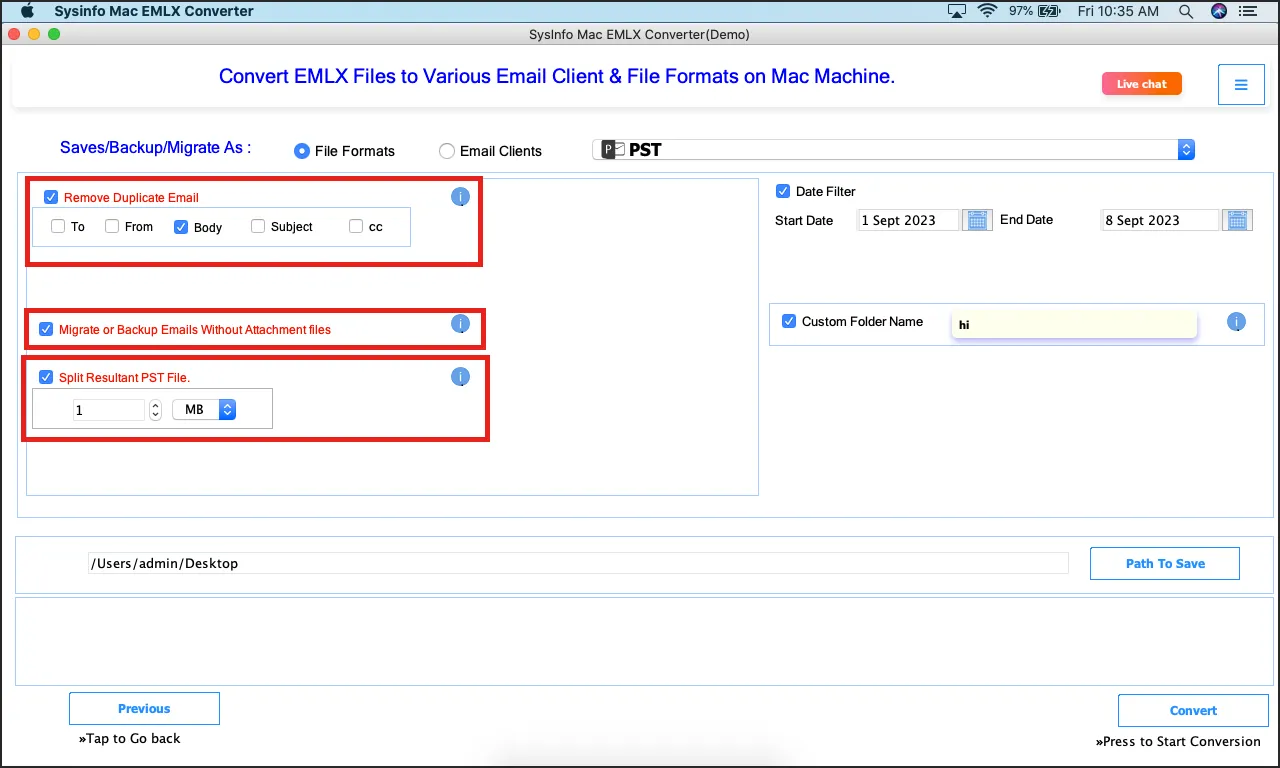Click the split size value field
Screen dimensions: 1280x768
click(109, 410)
